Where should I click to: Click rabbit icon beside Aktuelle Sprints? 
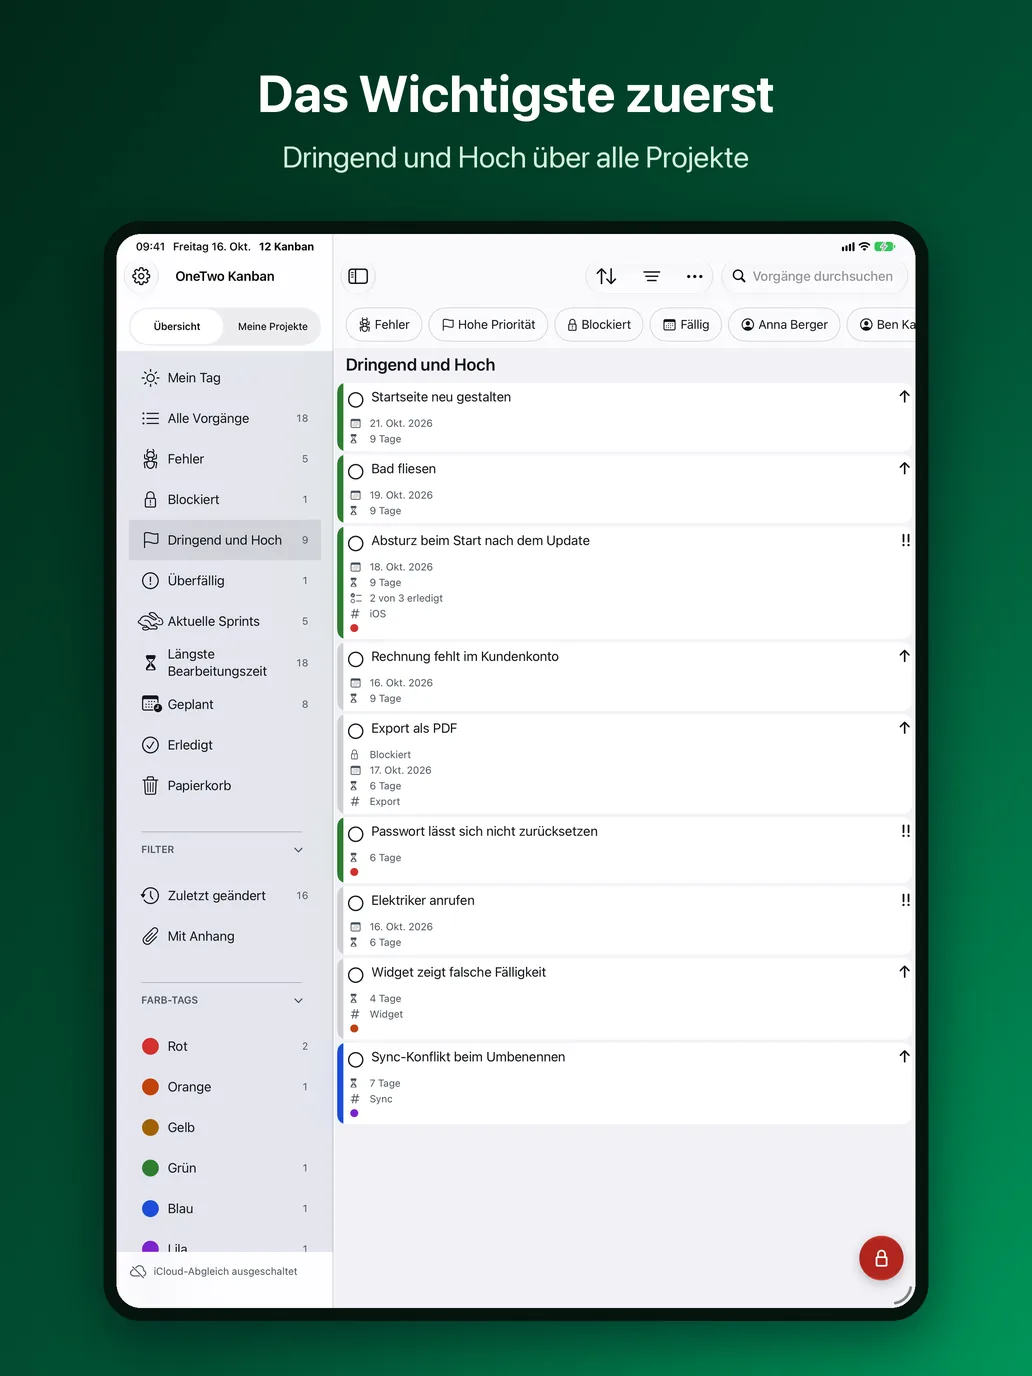coord(150,621)
